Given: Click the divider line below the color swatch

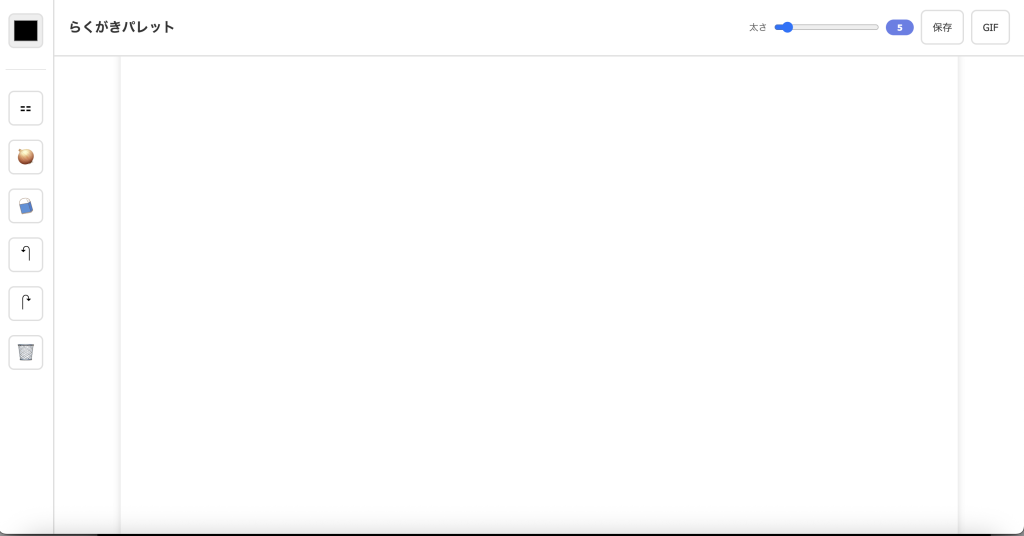Looking at the screenshot, I should [x=26, y=70].
